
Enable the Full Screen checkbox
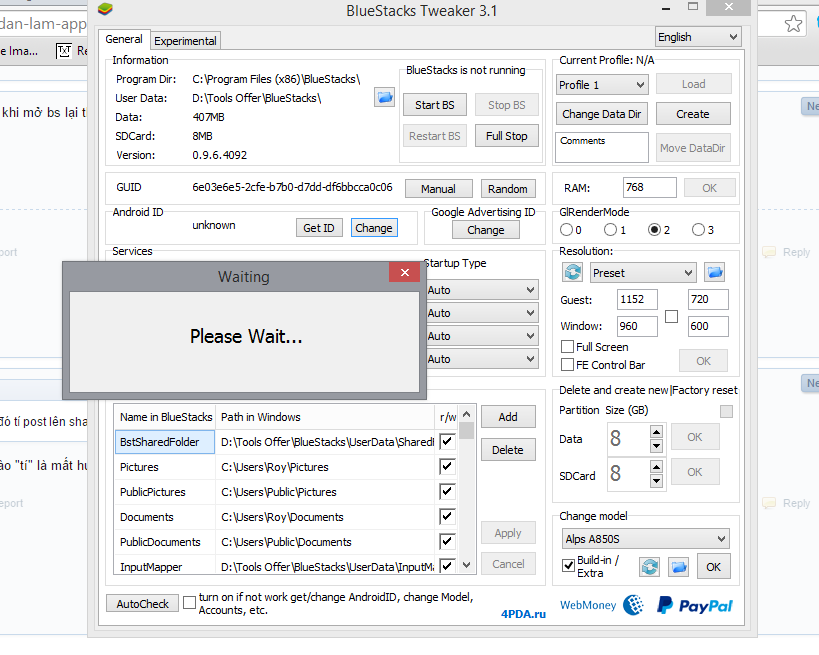tap(568, 347)
